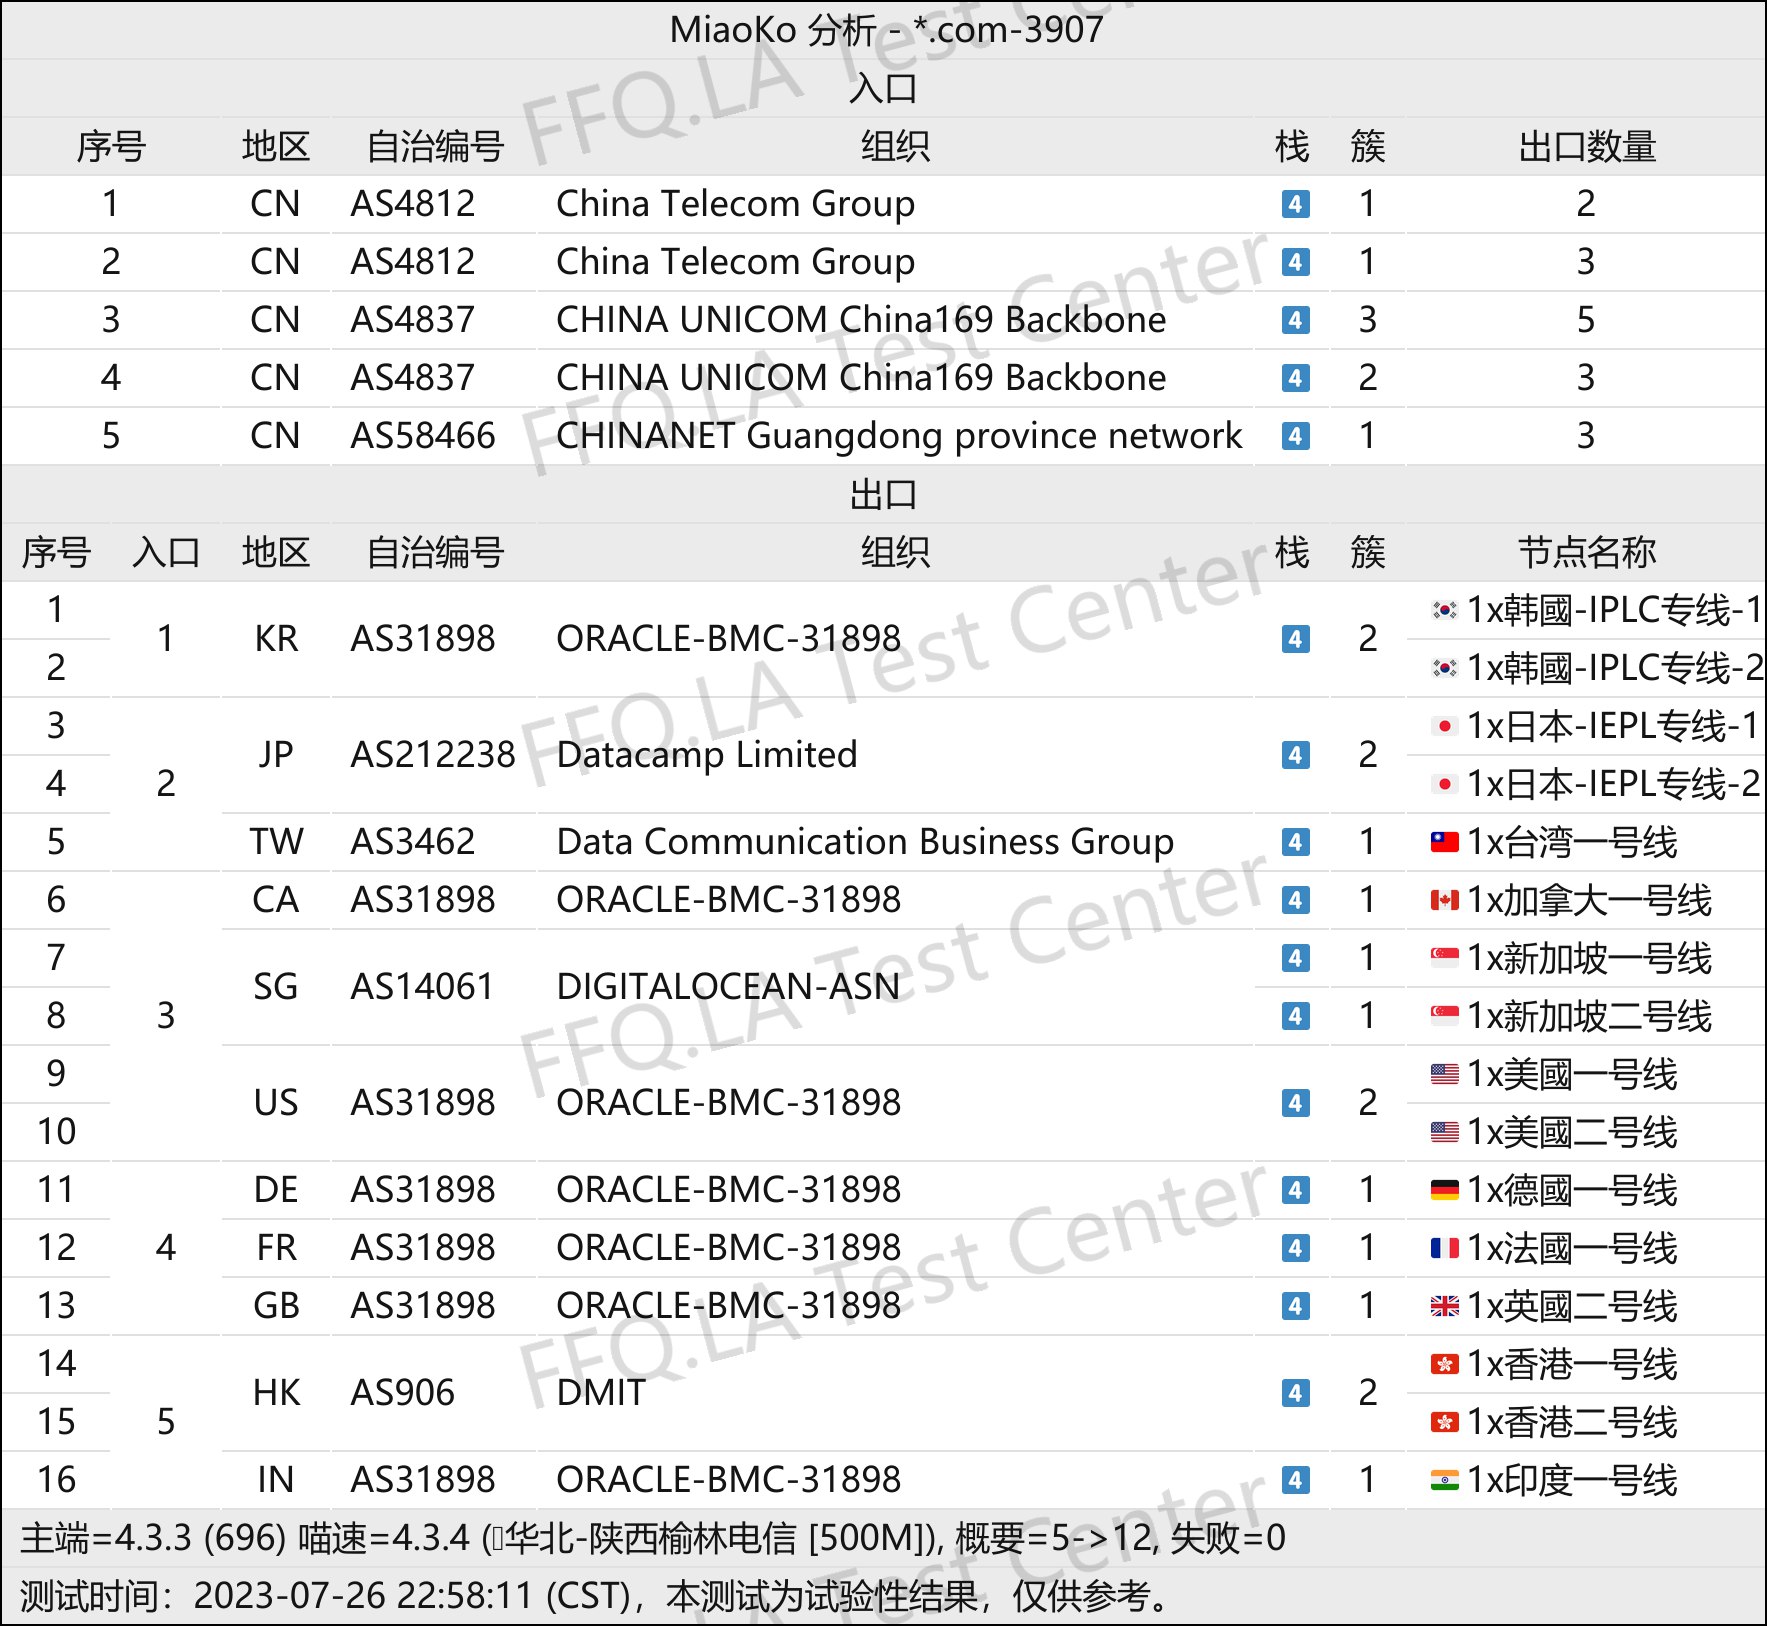Click the Japan flag beside 1x日本-IEPL专线-1
1767x1626 pixels.
(1444, 725)
